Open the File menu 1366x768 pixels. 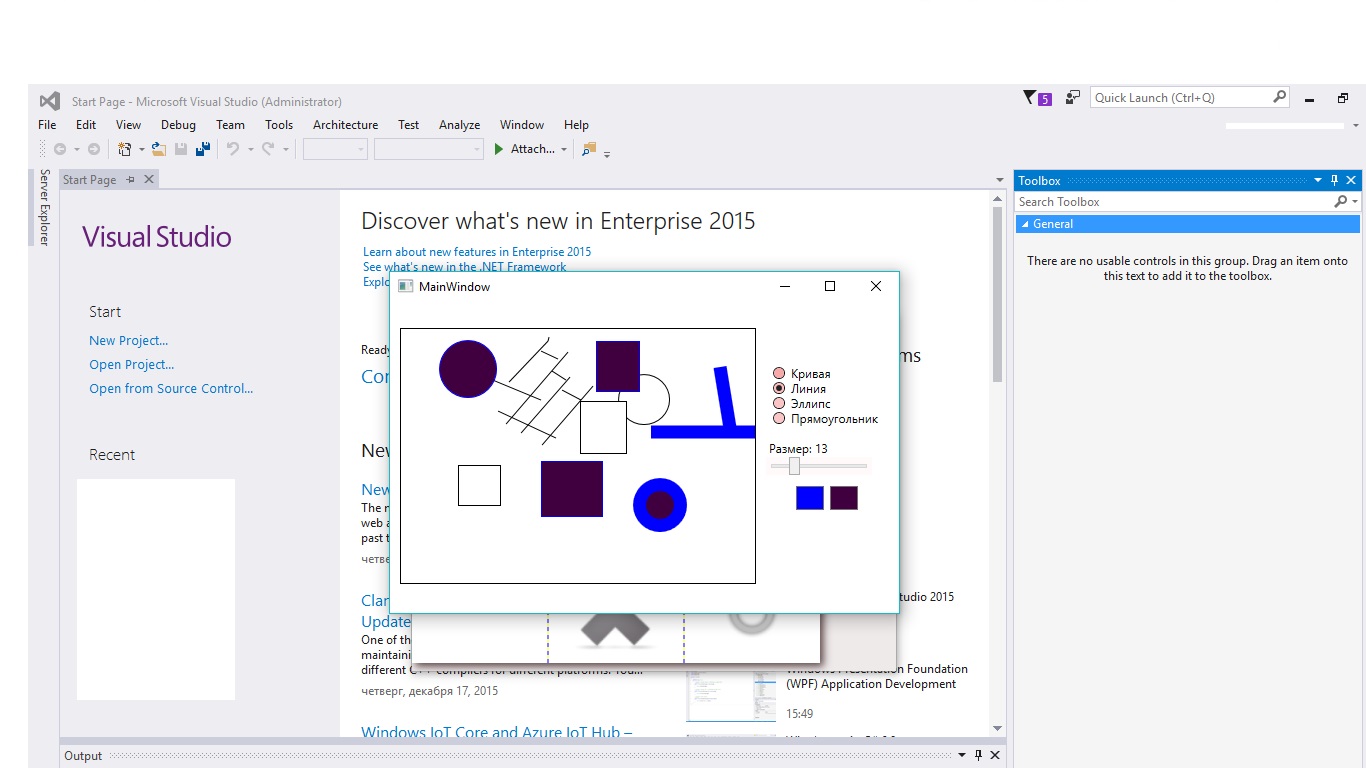tap(47, 125)
